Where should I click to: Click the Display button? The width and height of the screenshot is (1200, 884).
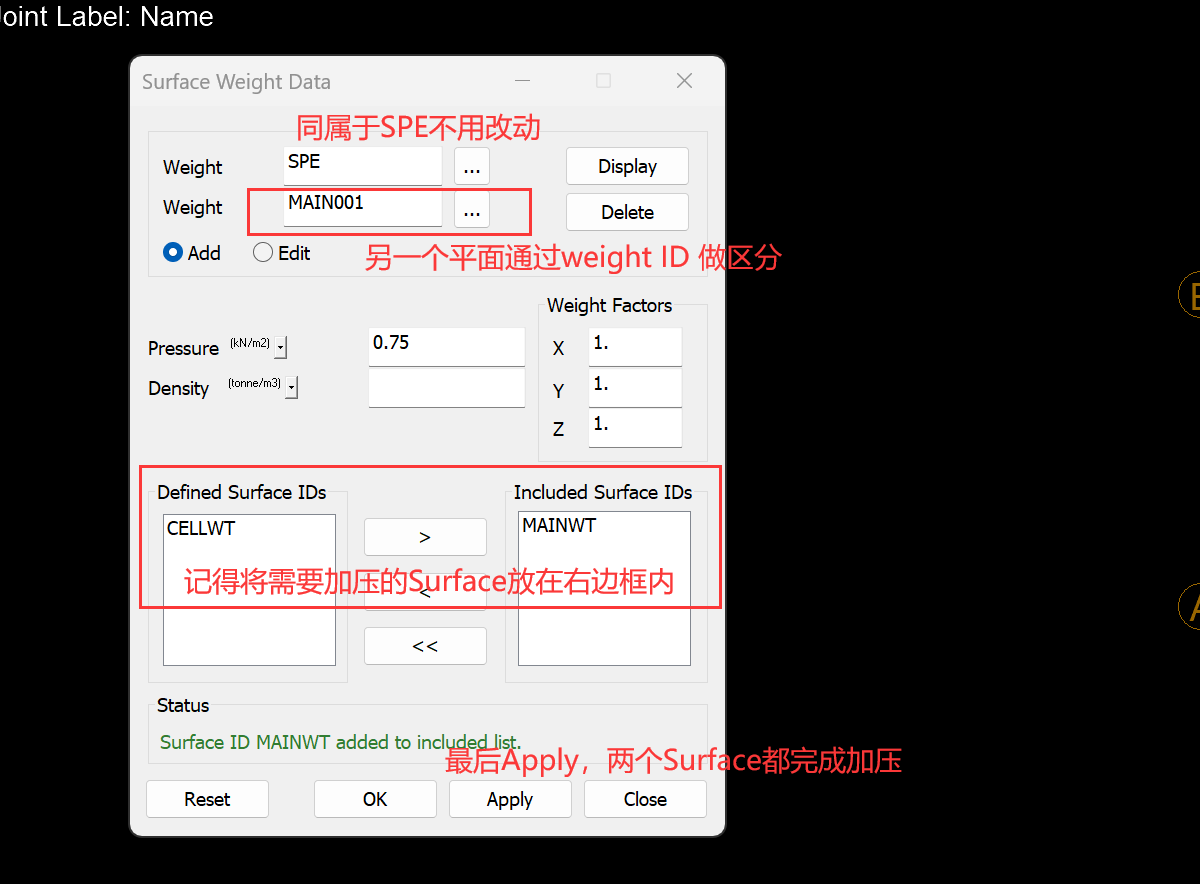point(627,167)
